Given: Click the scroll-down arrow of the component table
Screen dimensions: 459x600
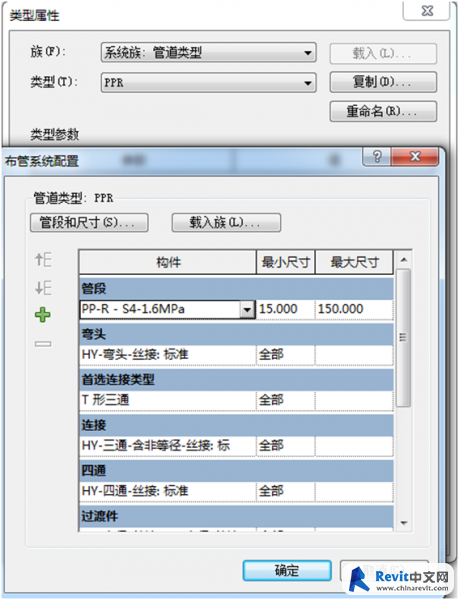Looking at the screenshot, I should point(404,523).
